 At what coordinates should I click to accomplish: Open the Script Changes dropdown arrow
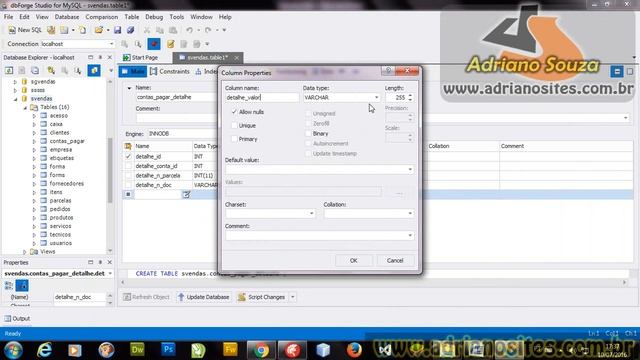click(293, 297)
